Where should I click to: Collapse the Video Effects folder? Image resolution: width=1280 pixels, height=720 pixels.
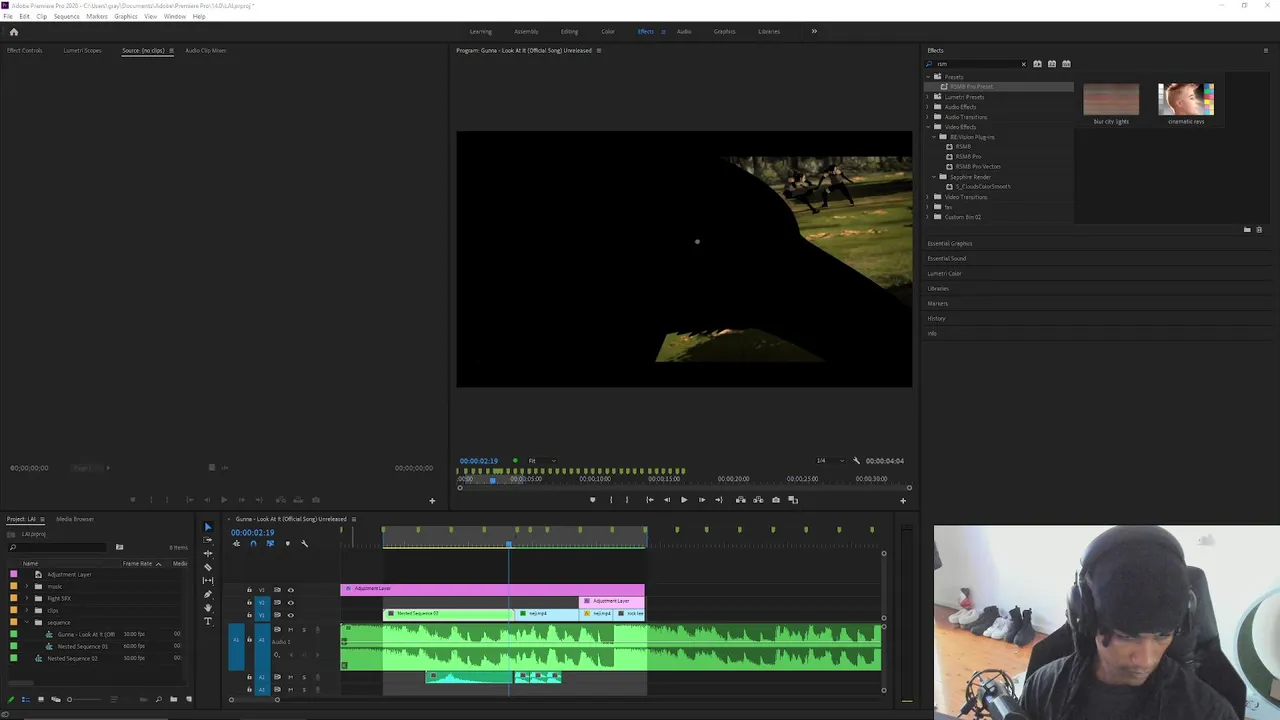tap(929, 127)
